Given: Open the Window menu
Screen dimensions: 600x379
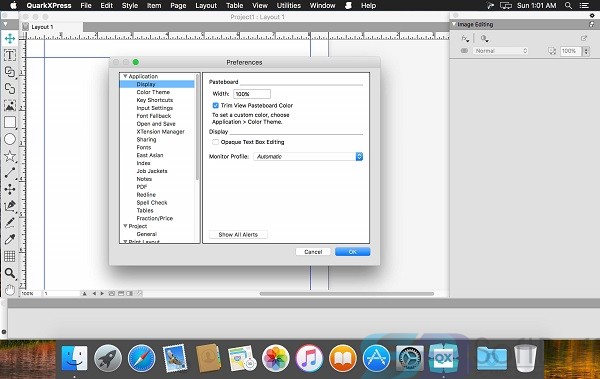Looking at the screenshot, I should pyautogui.click(x=322, y=5).
